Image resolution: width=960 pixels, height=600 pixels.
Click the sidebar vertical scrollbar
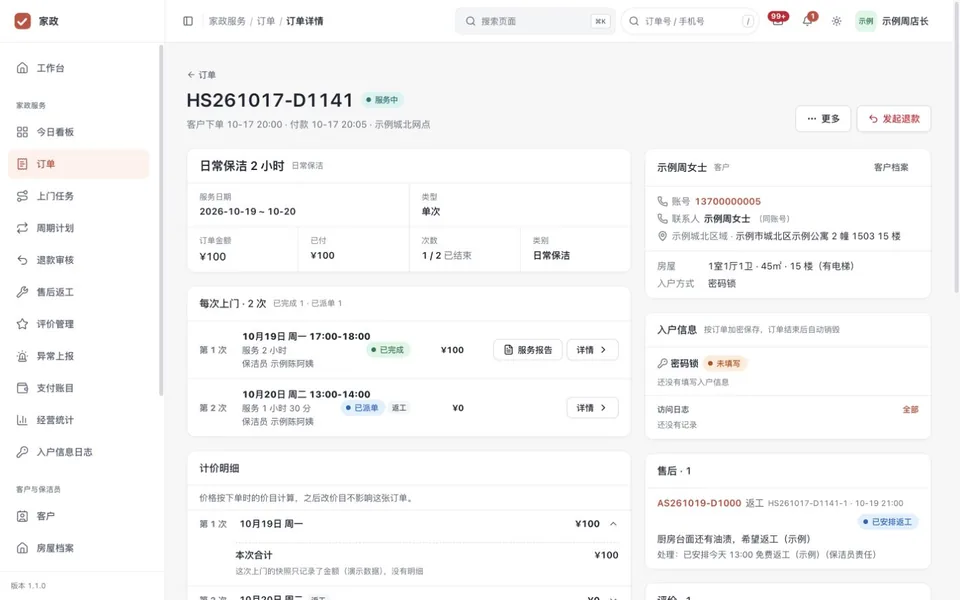tap(161, 220)
